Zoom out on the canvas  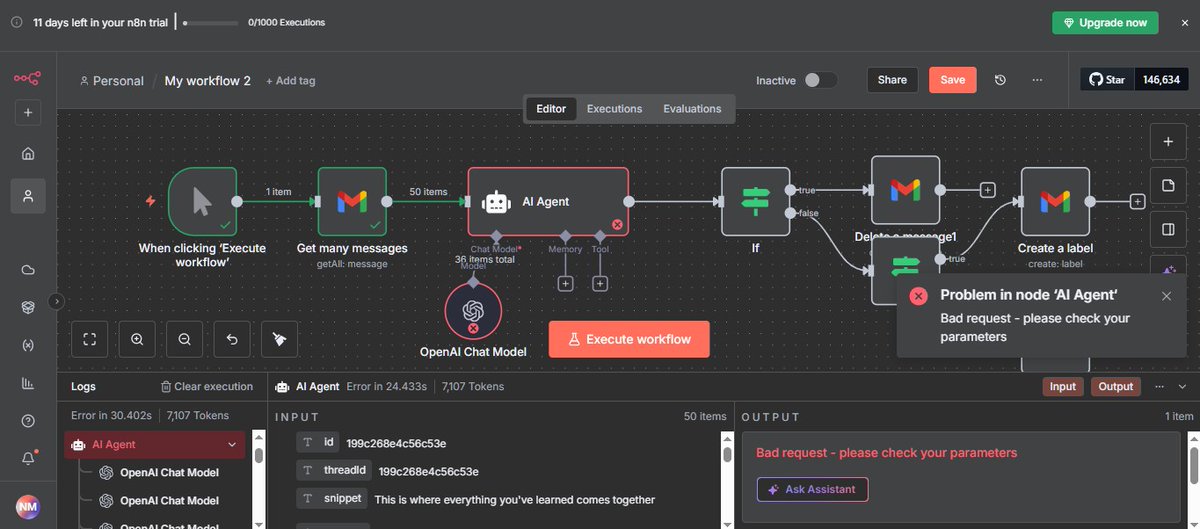[185, 339]
